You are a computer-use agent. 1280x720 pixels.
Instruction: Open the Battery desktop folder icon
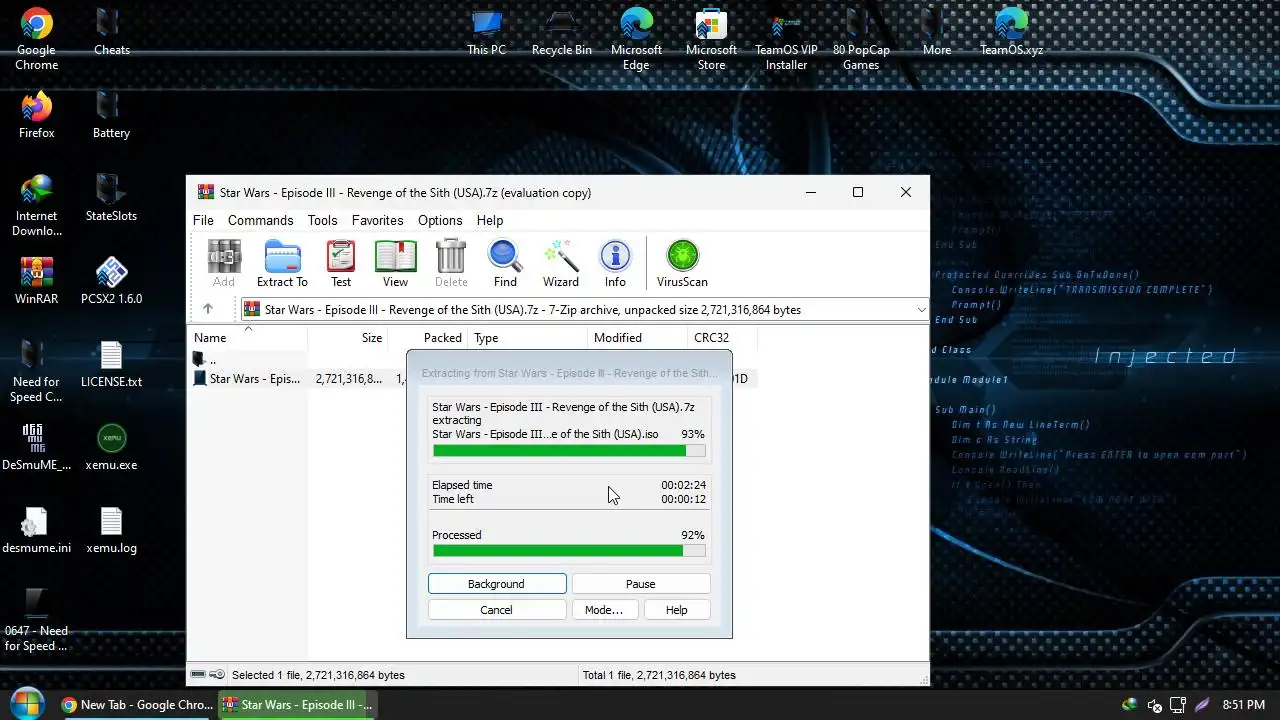coord(111,115)
